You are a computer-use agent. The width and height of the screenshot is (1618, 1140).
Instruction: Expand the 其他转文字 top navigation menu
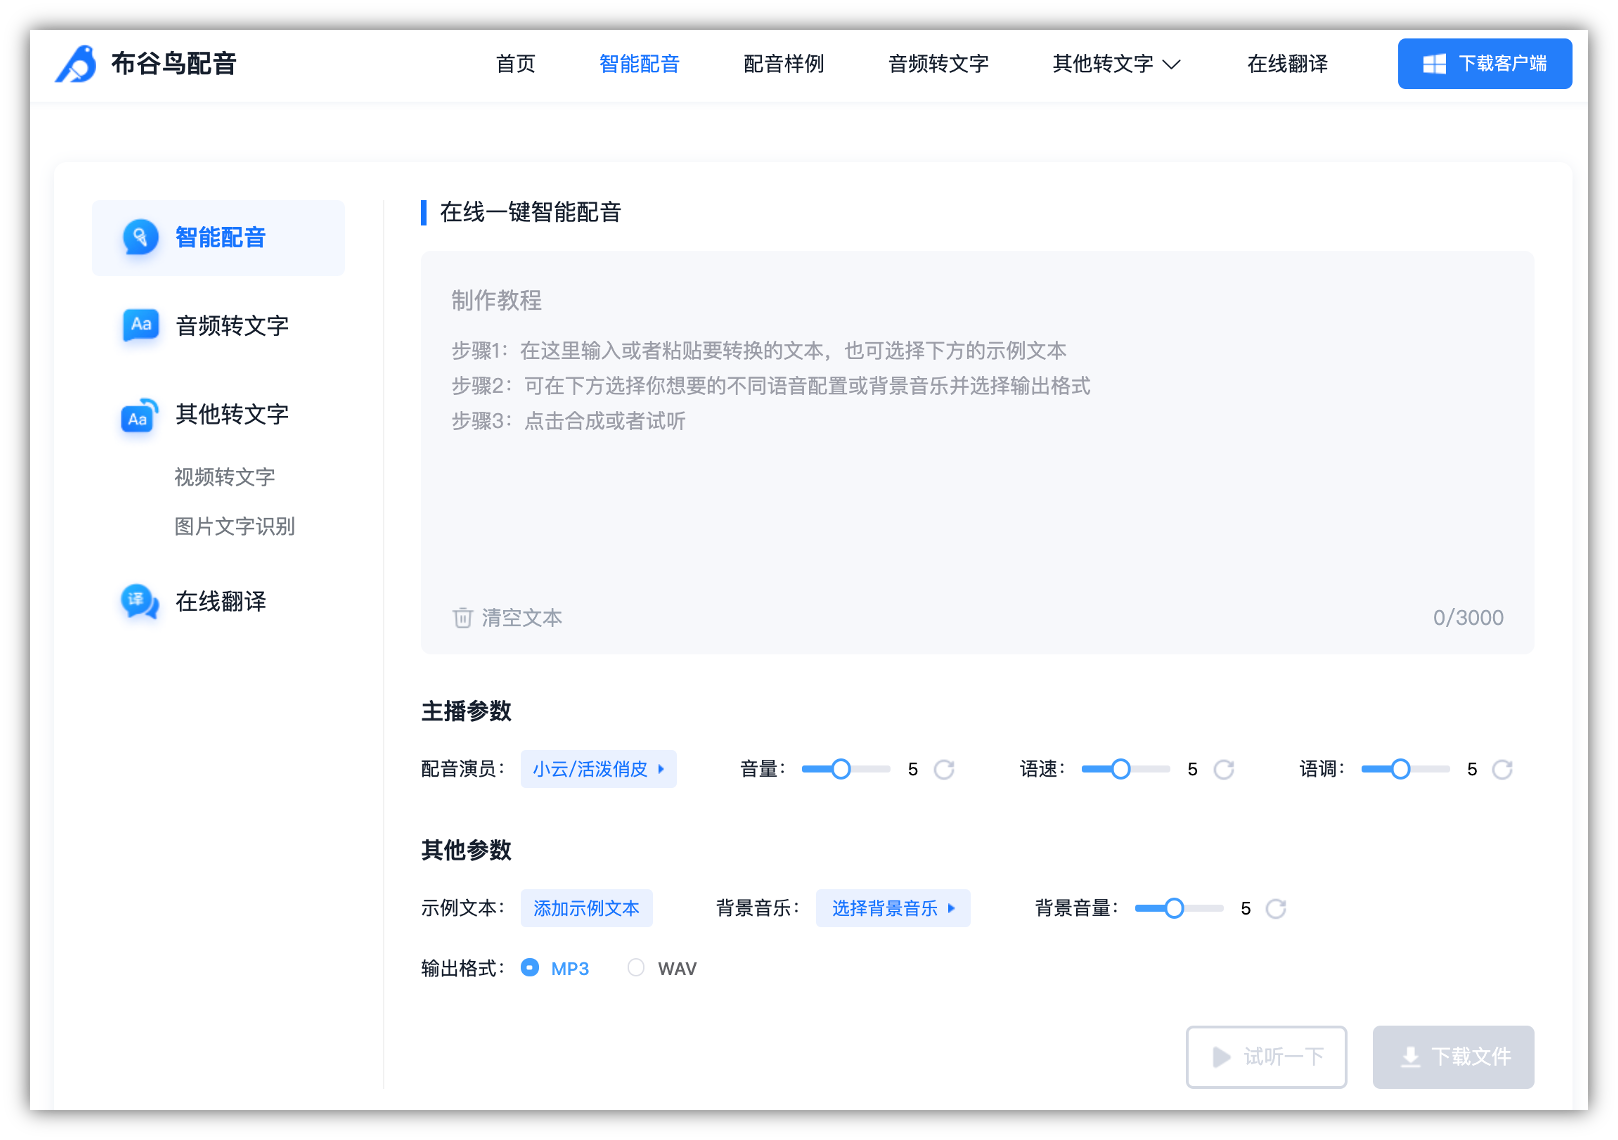click(x=1116, y=64)
